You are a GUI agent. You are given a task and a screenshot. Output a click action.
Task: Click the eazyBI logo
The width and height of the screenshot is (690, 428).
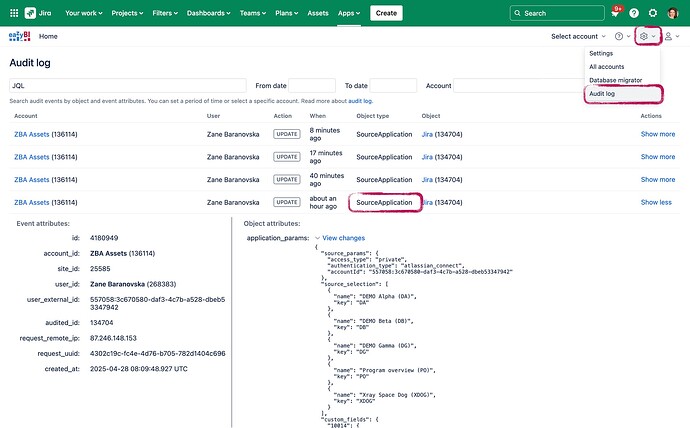click(19, 36)
